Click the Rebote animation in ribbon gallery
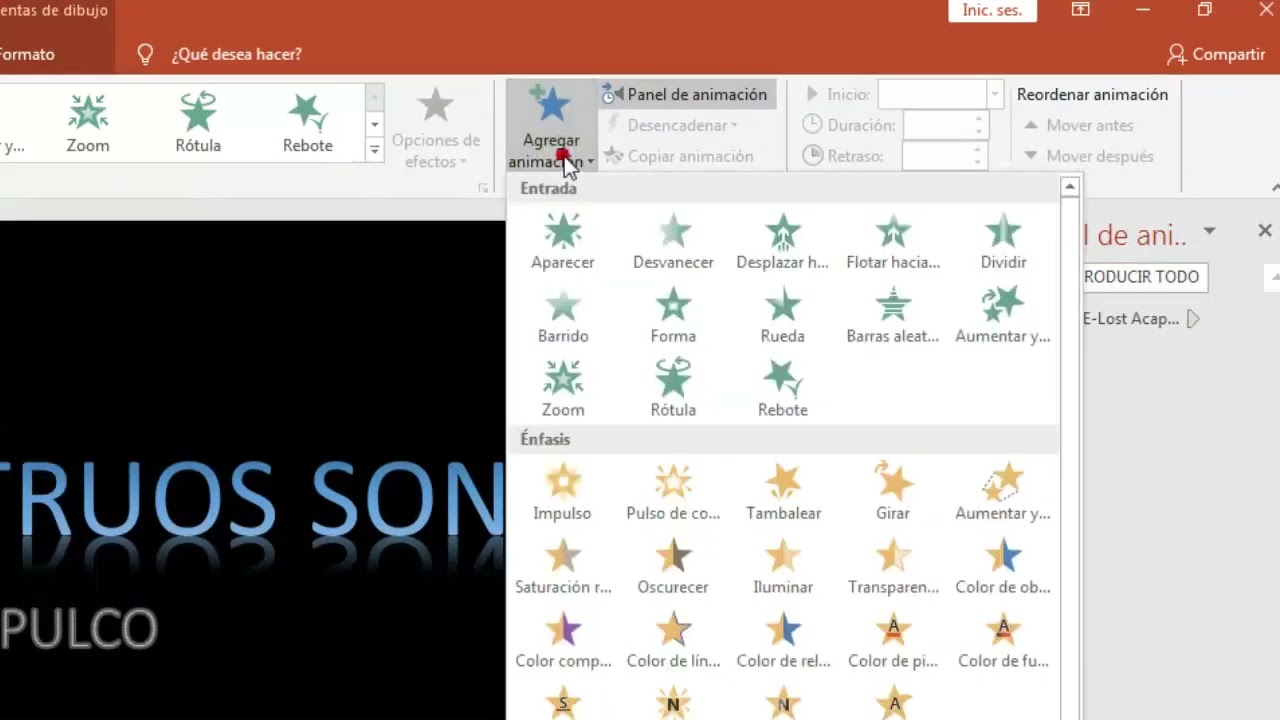This screenshot has height=720, width=1280. [308, 123]
